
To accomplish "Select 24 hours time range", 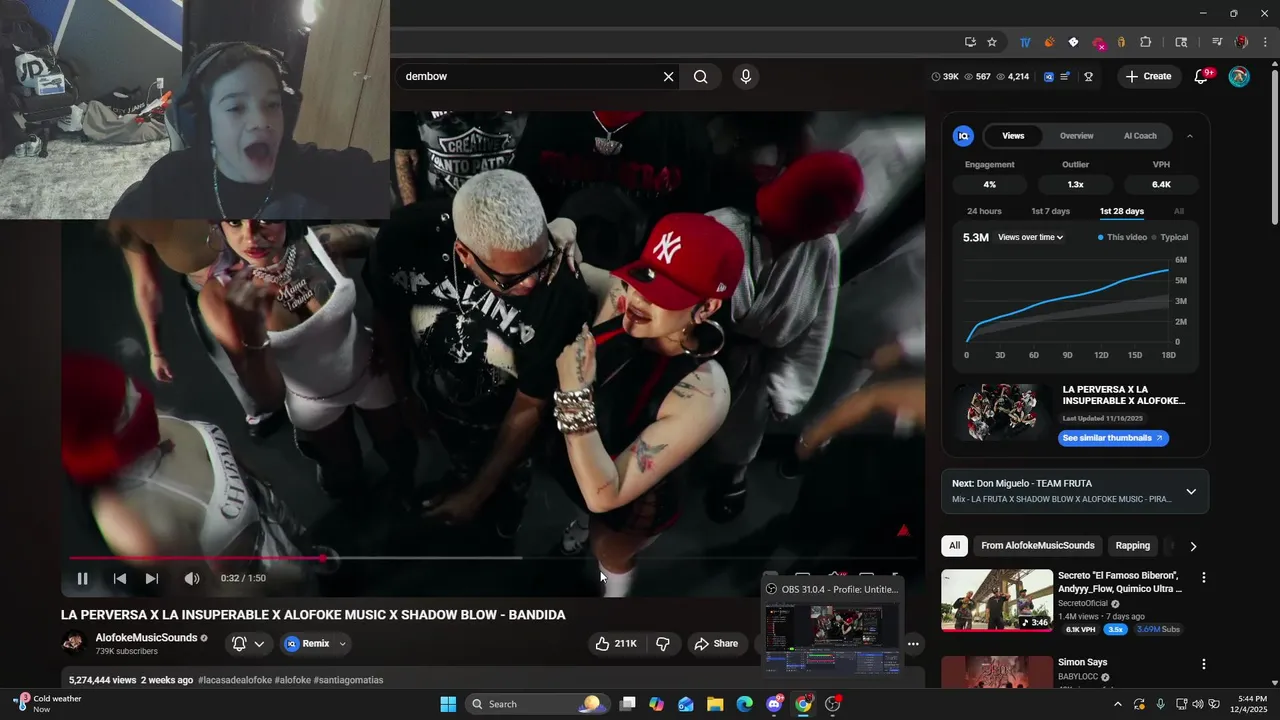I will tap(984, 211).
